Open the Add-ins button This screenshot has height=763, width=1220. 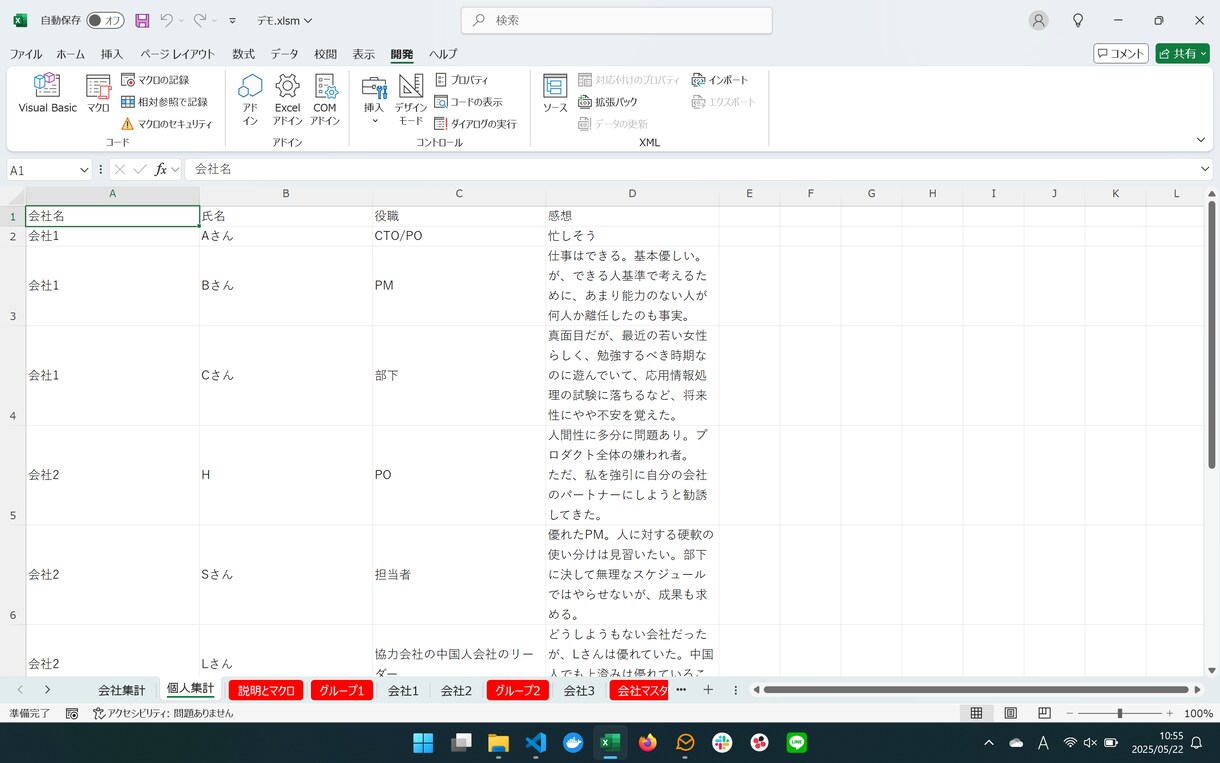[x=250, y=100]
